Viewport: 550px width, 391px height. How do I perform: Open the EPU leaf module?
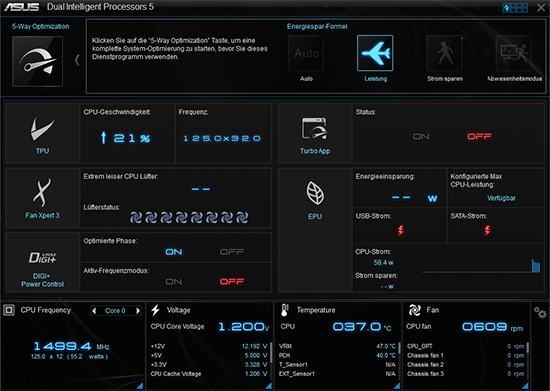coord(315,230)
